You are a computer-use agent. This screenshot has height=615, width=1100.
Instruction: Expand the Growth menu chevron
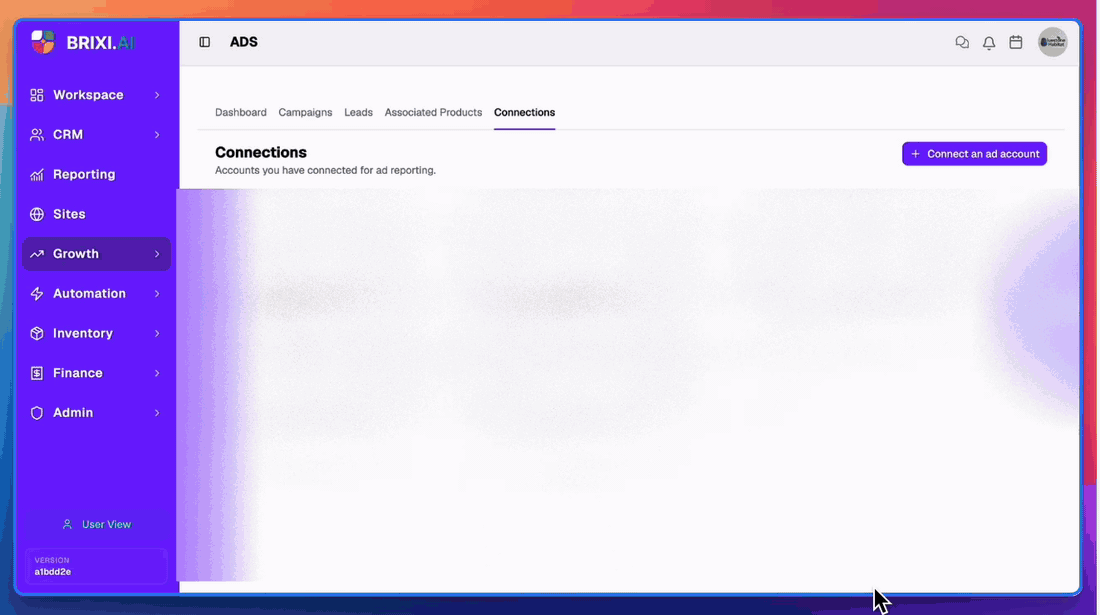pos(157,254)
